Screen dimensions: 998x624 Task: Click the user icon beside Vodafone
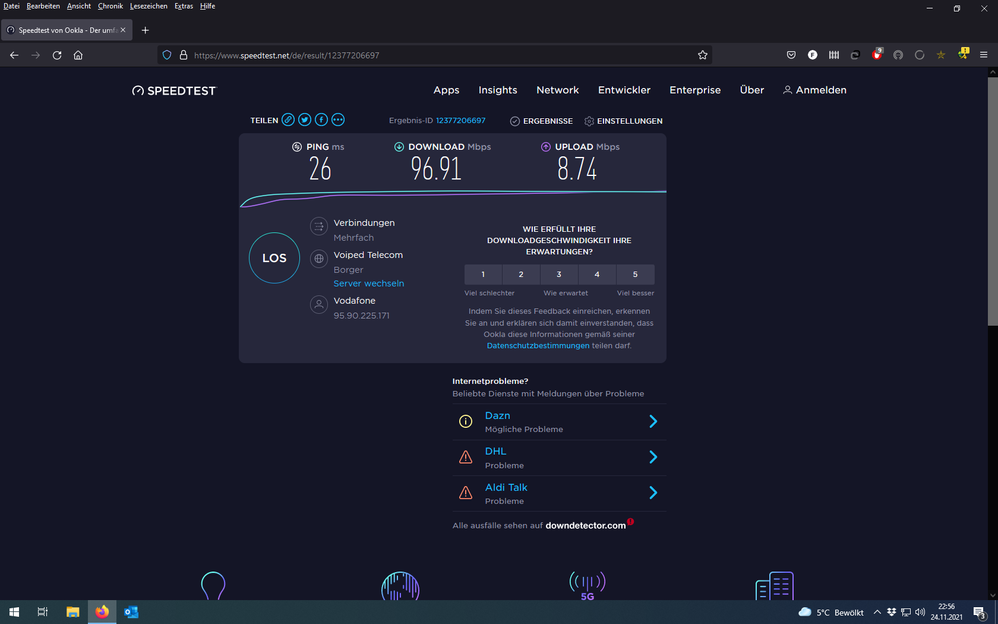[319, 304]
